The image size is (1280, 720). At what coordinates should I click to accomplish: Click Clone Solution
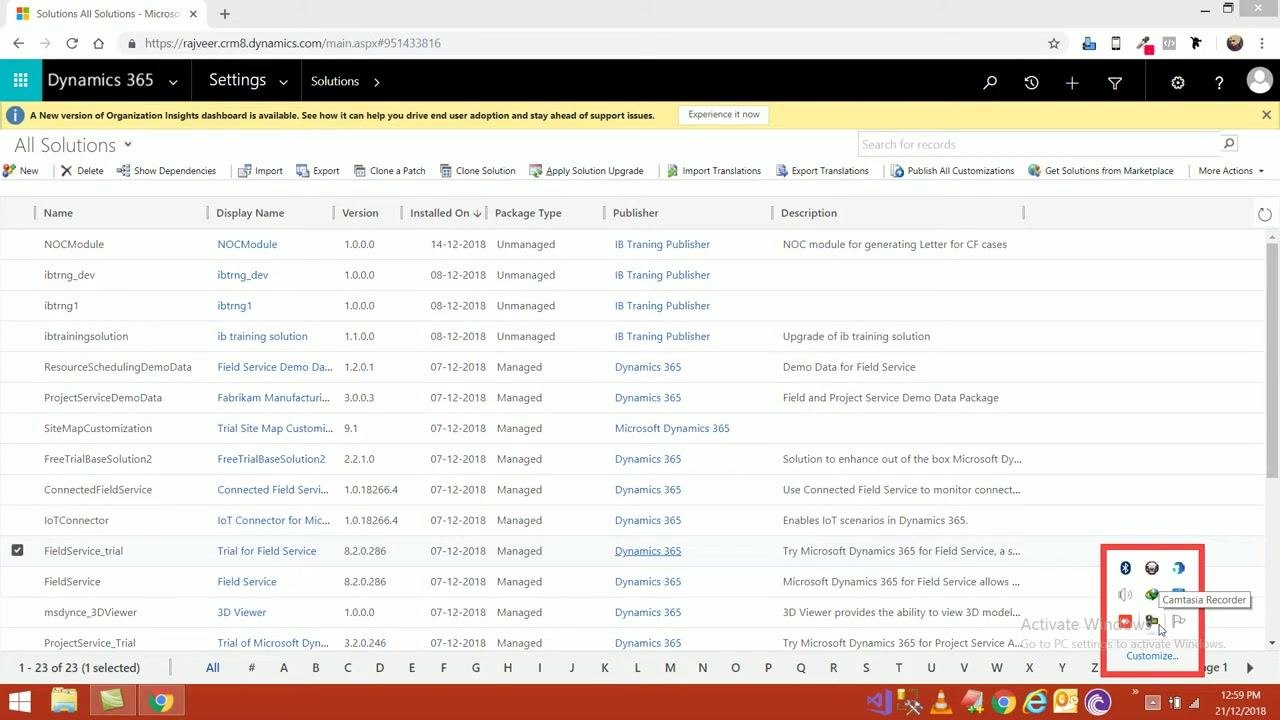pyautogui.click(x=478, y=171)
